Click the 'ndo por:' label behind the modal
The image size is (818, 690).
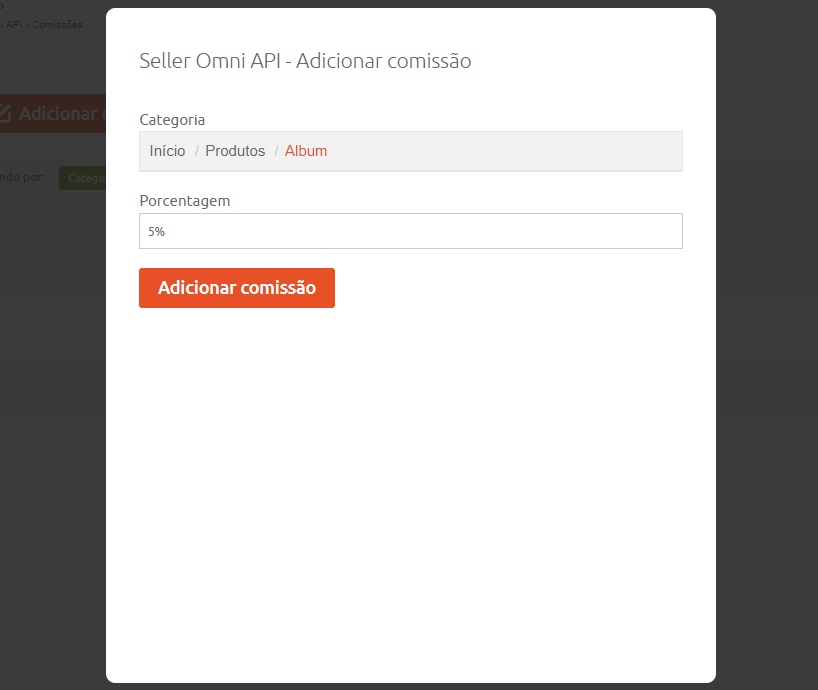[x=22, y=177]
